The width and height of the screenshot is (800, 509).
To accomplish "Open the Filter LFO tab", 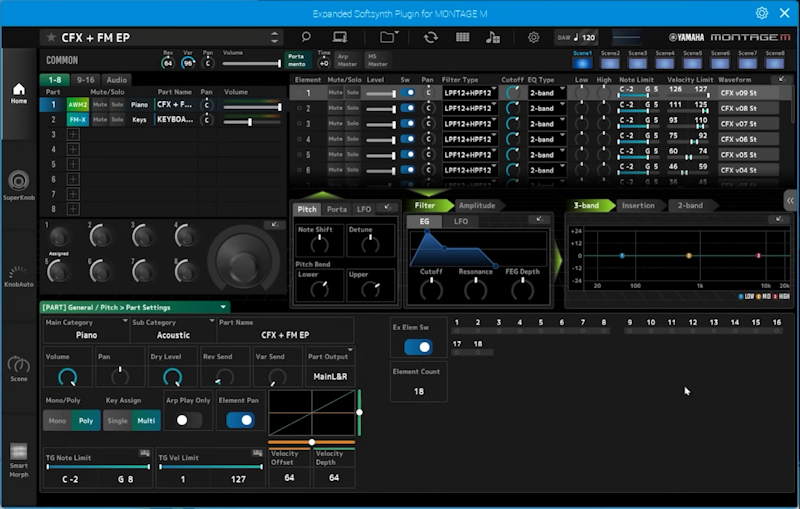I will 461,221.
